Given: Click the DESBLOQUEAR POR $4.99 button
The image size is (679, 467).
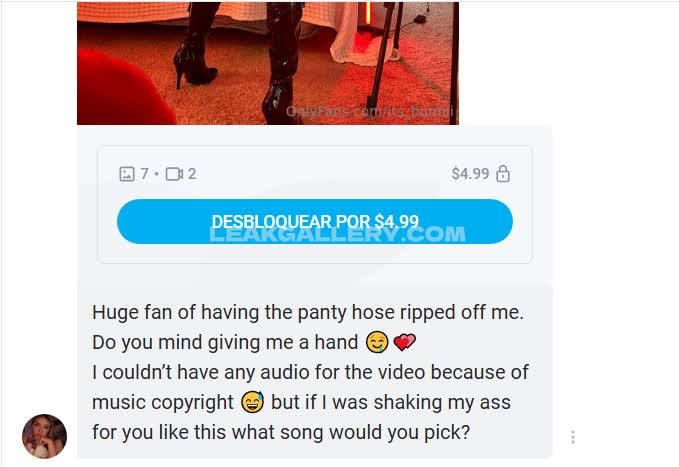Looking at the screenshot, I should tap(315, 221).
